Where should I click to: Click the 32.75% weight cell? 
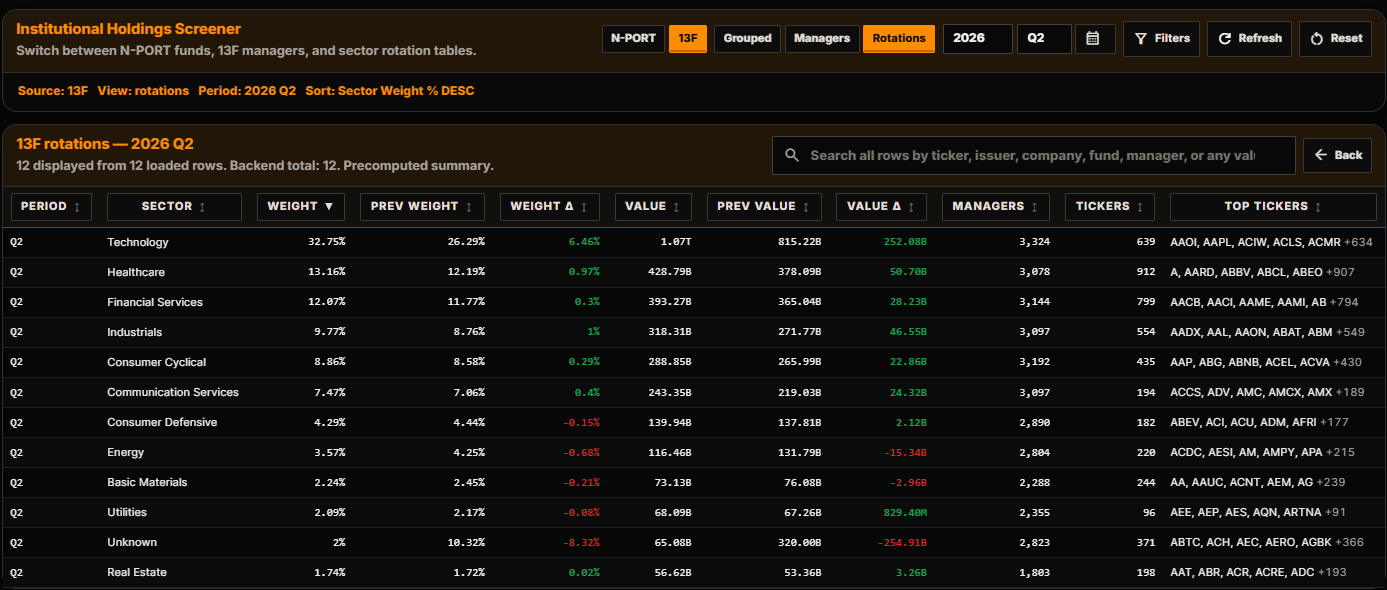coord(328,242)
